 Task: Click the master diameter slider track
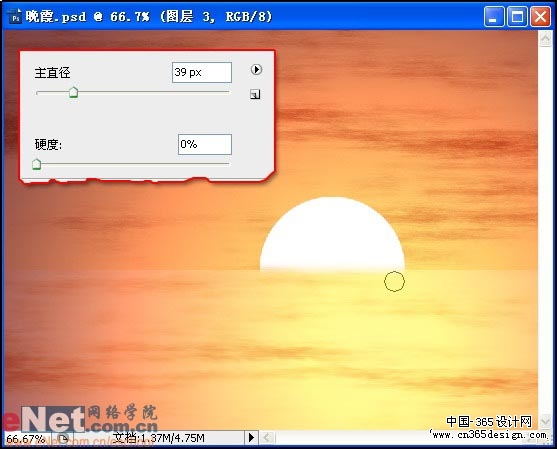[133, 92]
